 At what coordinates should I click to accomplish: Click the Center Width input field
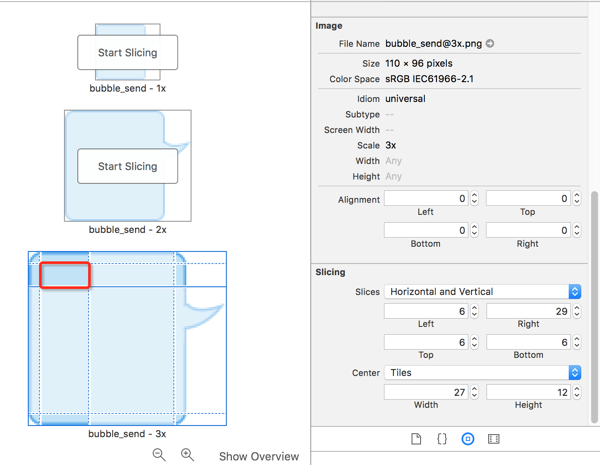point(426,392)
